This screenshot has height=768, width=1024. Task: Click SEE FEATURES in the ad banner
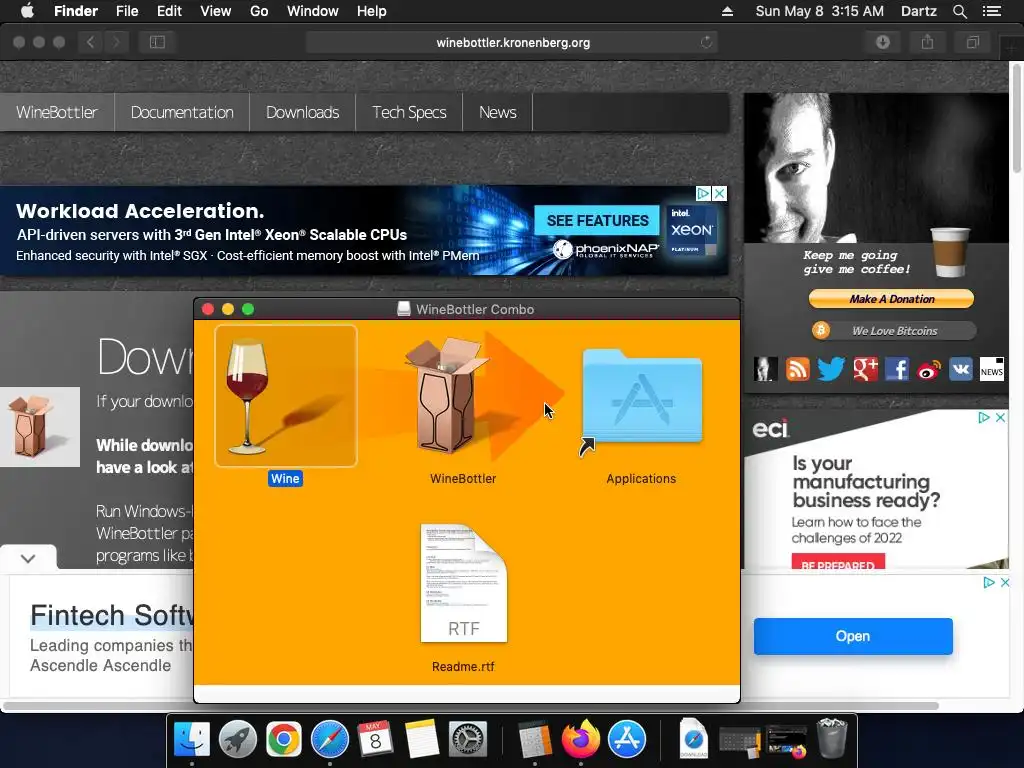(x=598, y=221)
